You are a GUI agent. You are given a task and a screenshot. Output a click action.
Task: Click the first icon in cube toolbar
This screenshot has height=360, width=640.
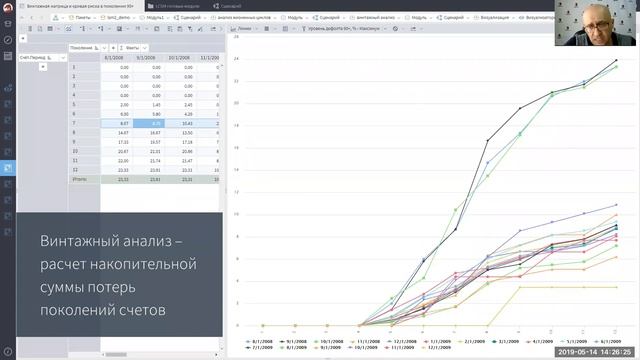click(x=30, y=29)
